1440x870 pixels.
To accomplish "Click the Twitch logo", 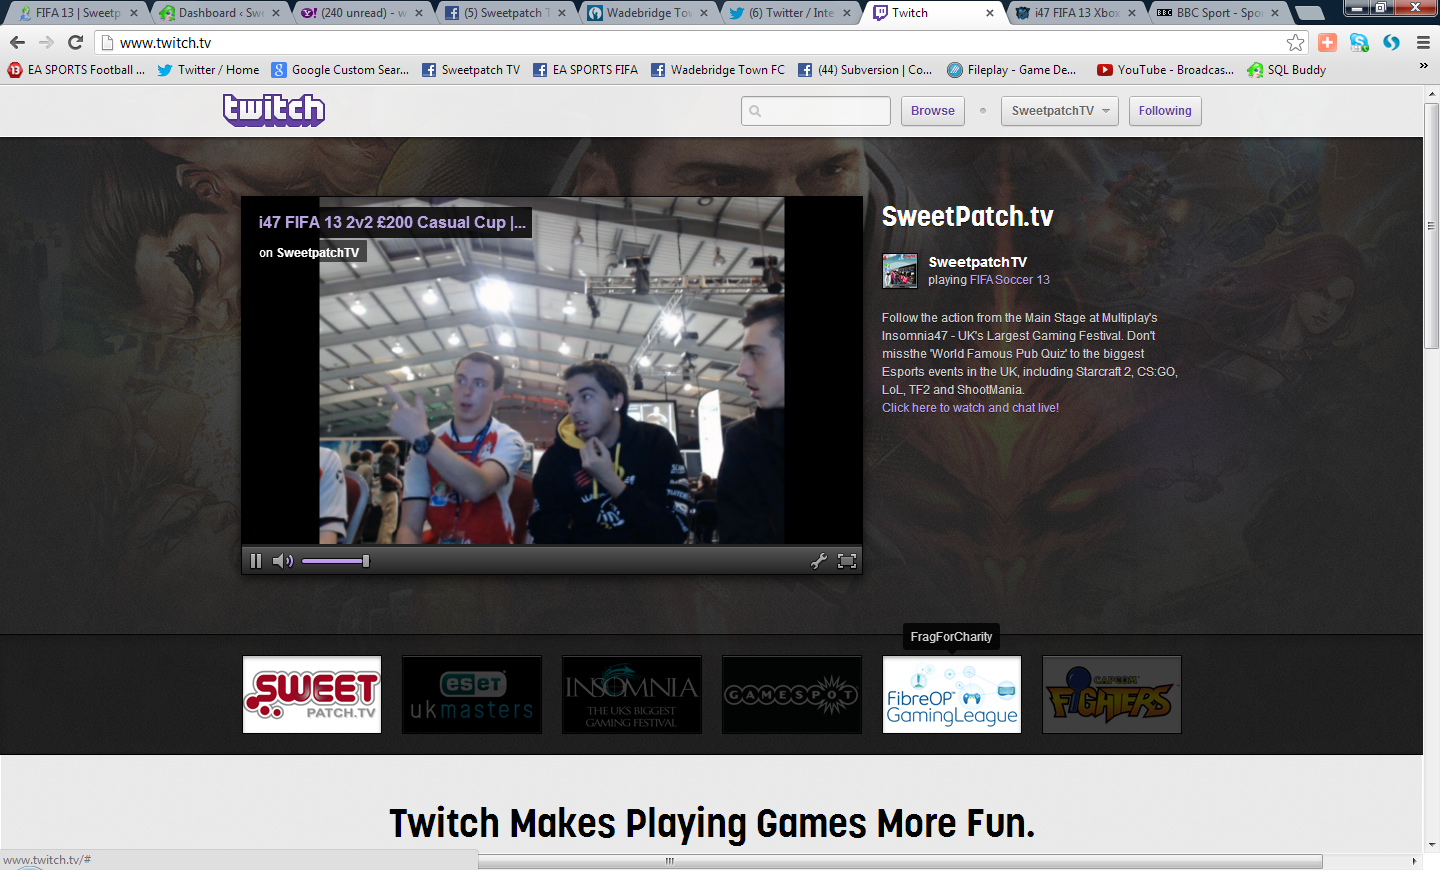I will pyautogui.click(x=274, y=110).
